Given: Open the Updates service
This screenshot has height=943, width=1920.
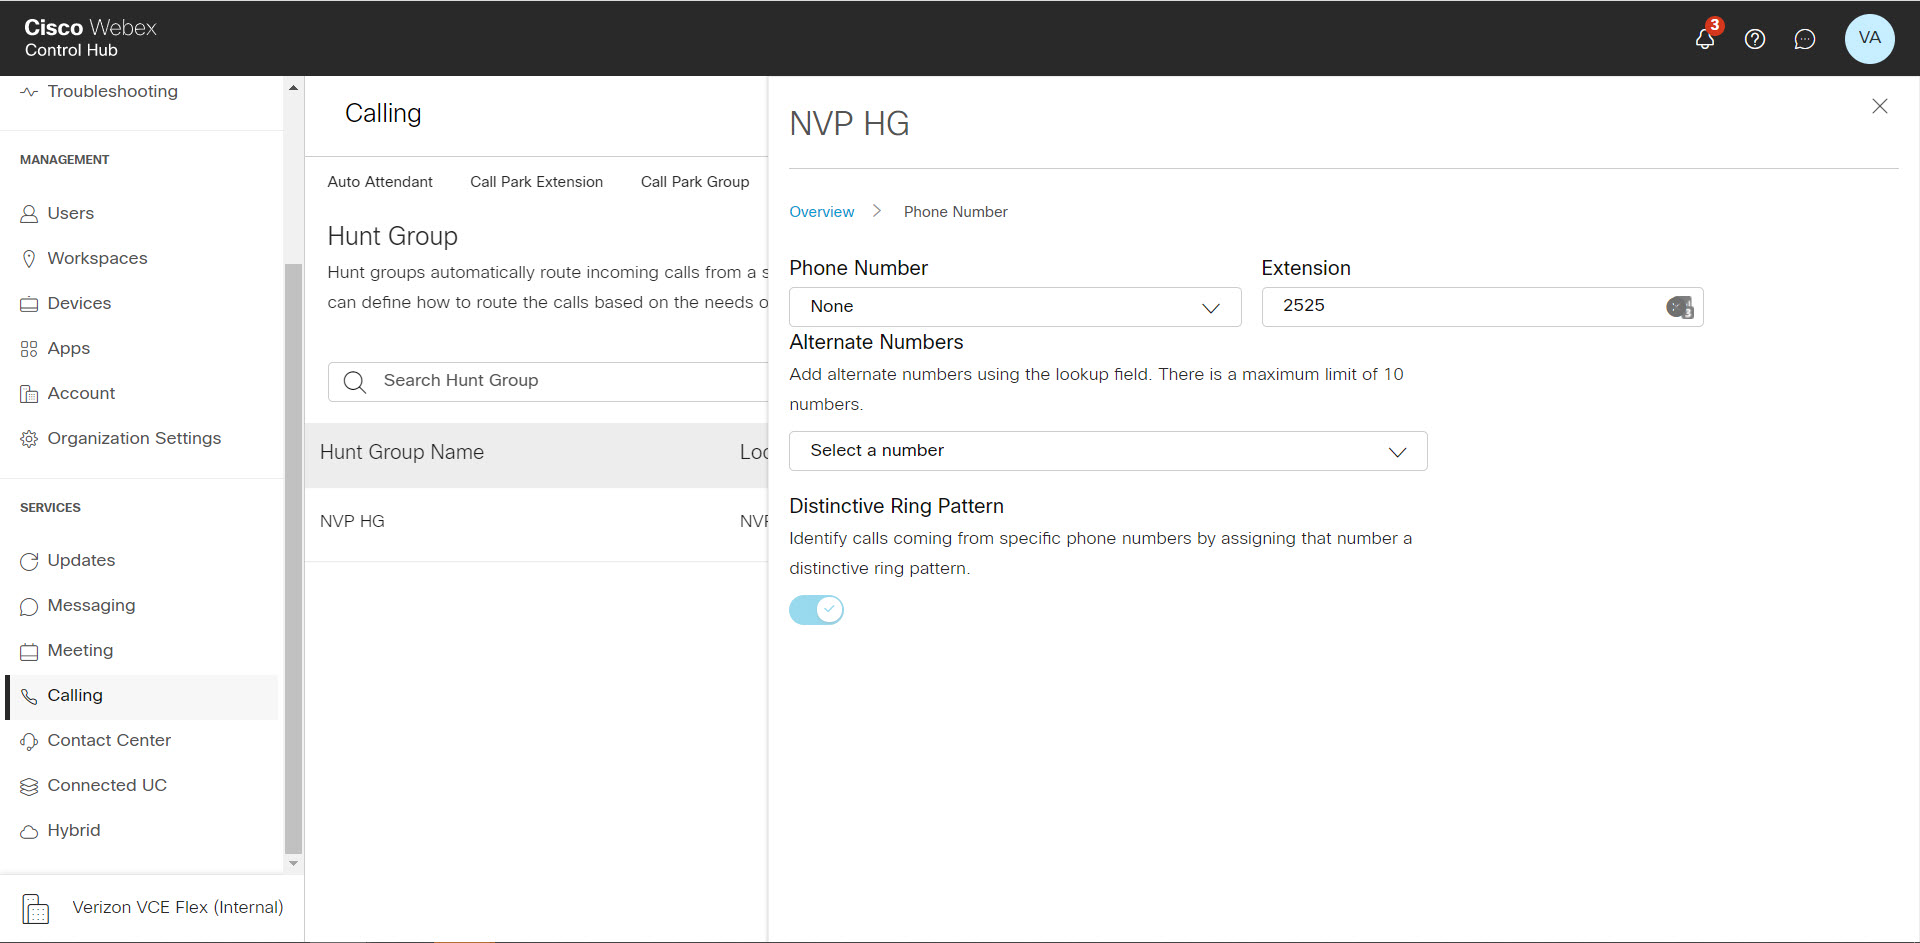Looking at the screenshot, I should 81,560.
